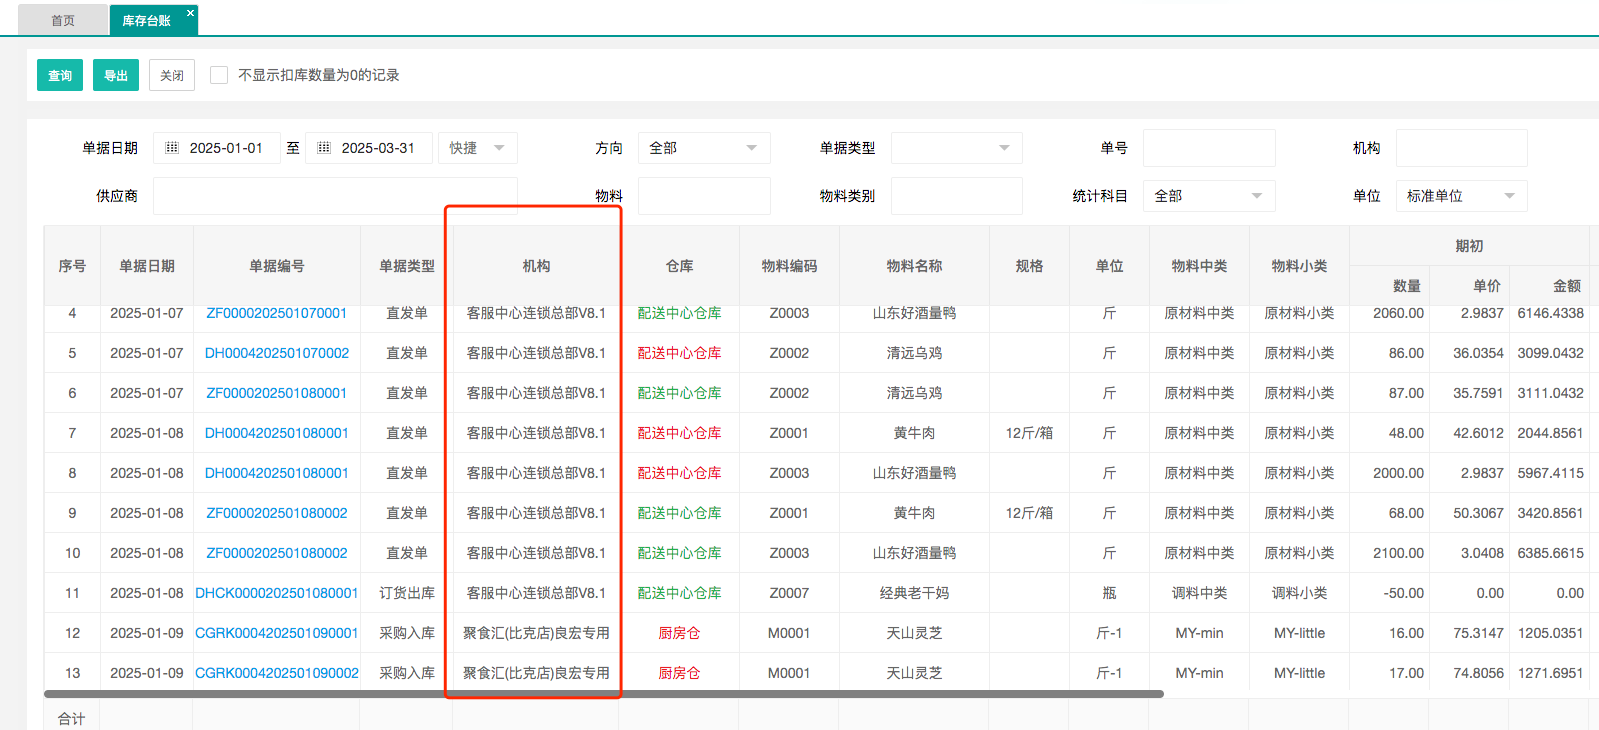Open document link DHCK0000202501080001

[x=276, y=593]
